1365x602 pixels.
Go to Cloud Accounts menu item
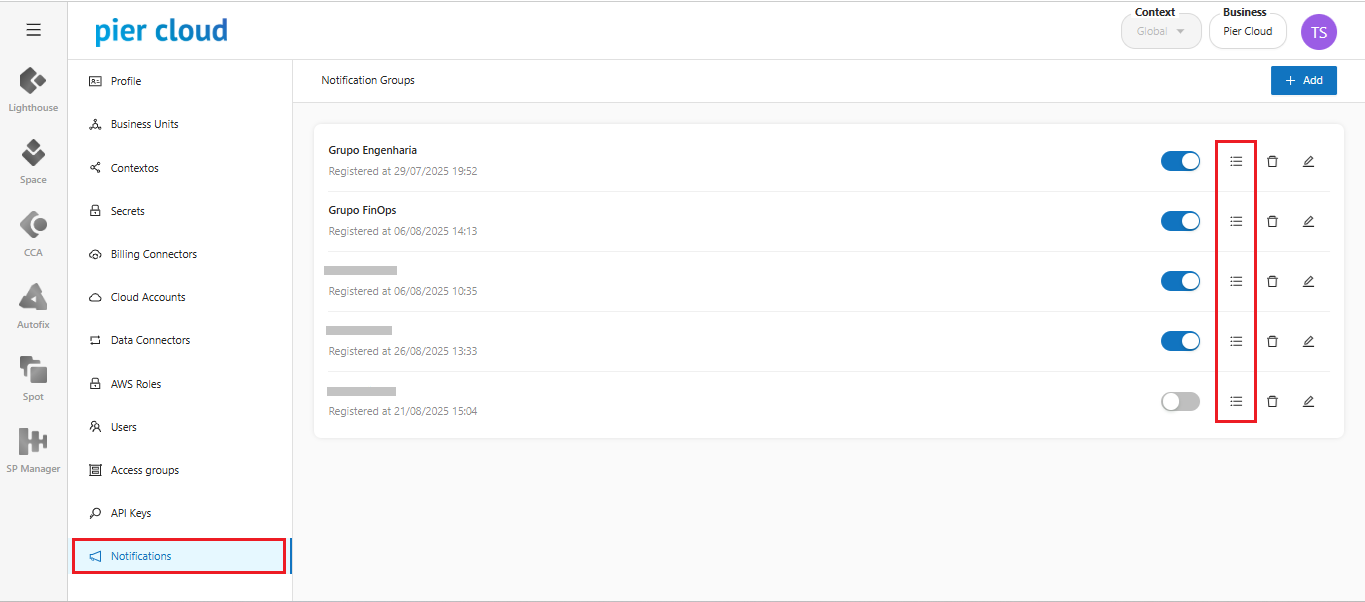click(x=148, y=297)
